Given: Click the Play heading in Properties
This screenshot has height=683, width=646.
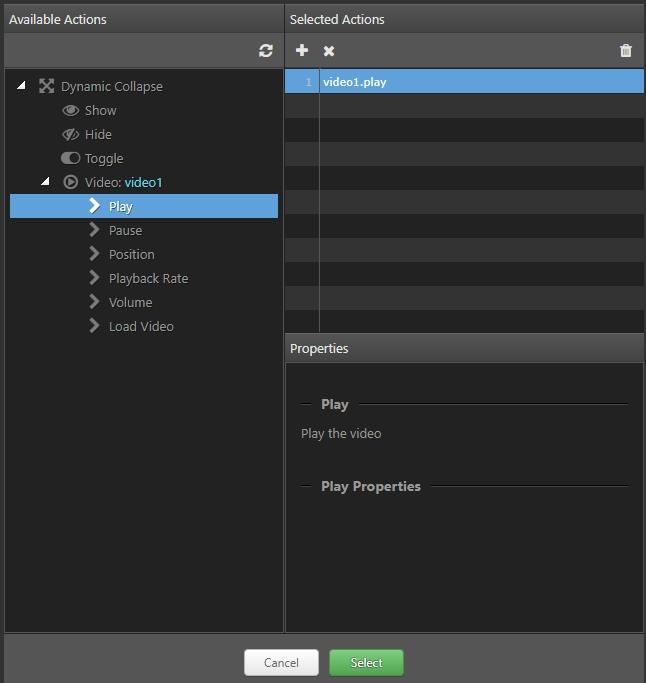Looking at the screenshot, I should pyautogui.click(x=335, y=405).
